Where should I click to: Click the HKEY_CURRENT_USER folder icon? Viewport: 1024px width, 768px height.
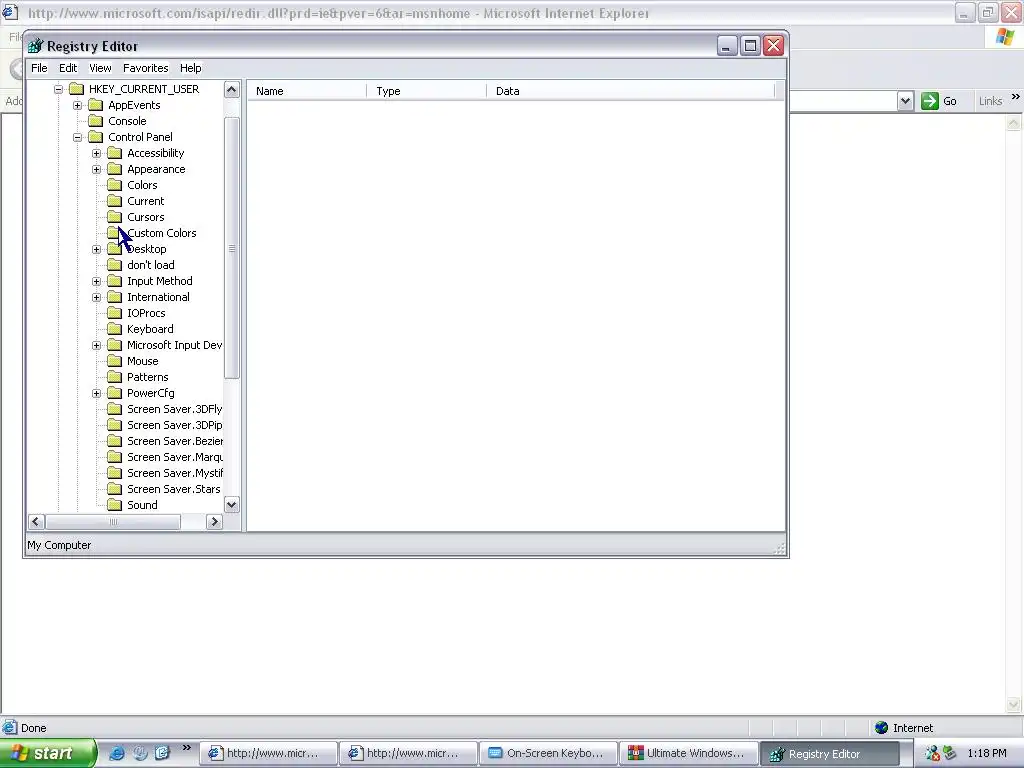coord(76,89)
